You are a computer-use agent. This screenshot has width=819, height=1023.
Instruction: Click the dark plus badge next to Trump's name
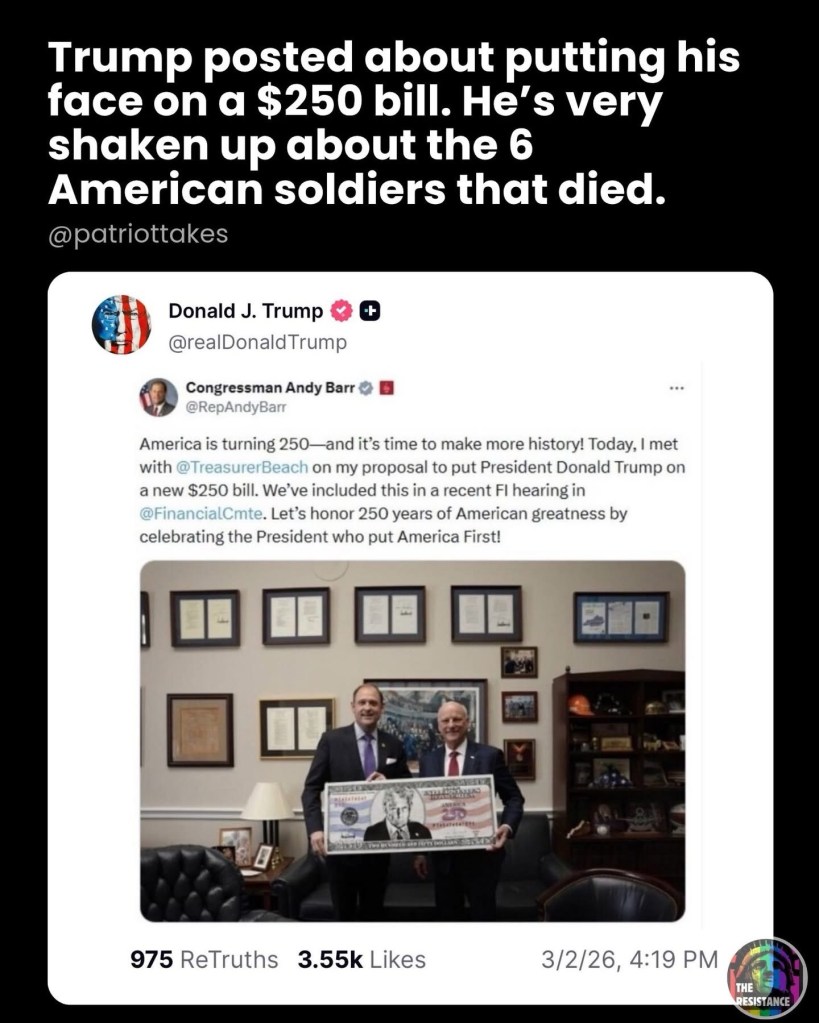pos(371,311)
